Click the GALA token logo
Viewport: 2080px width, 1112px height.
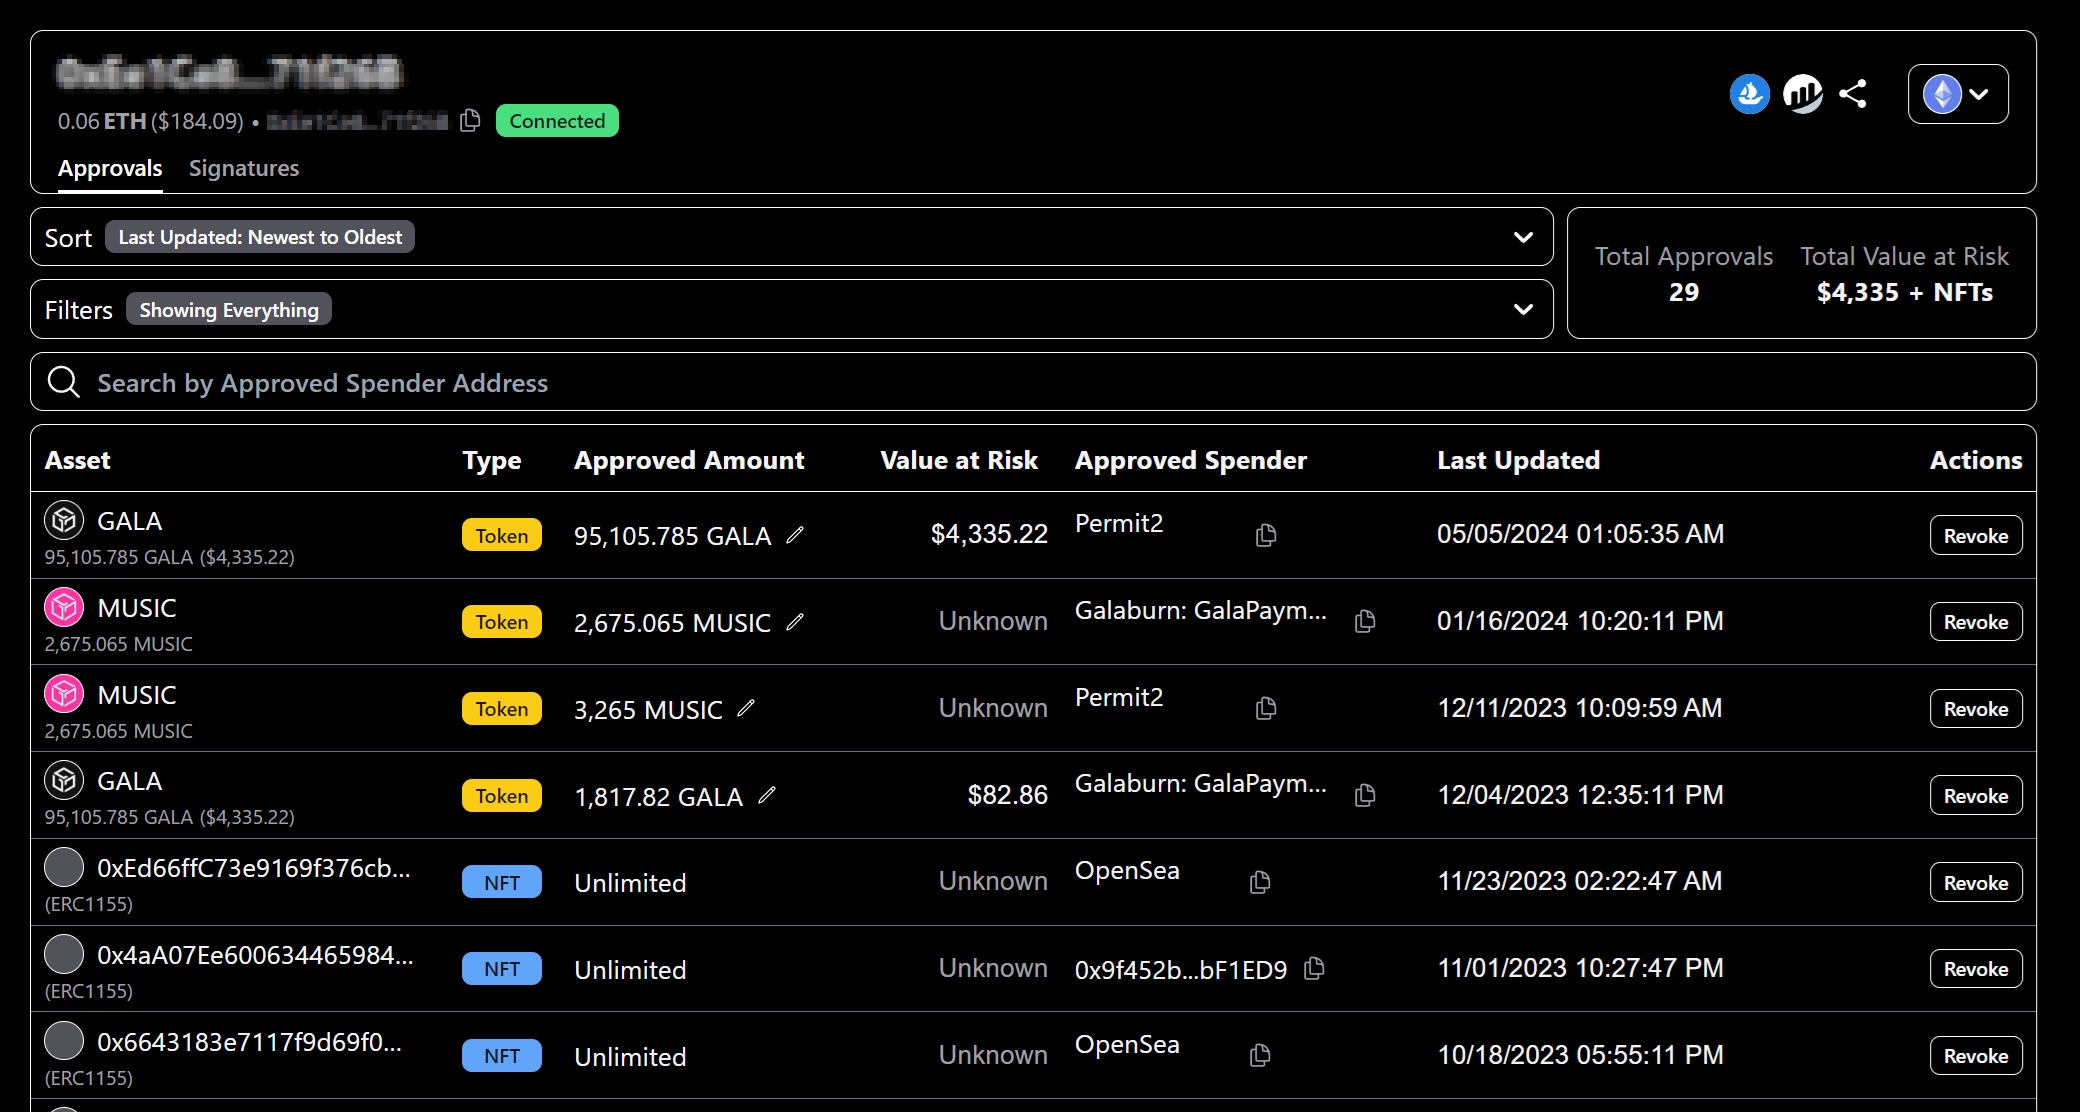click(64, 520)
